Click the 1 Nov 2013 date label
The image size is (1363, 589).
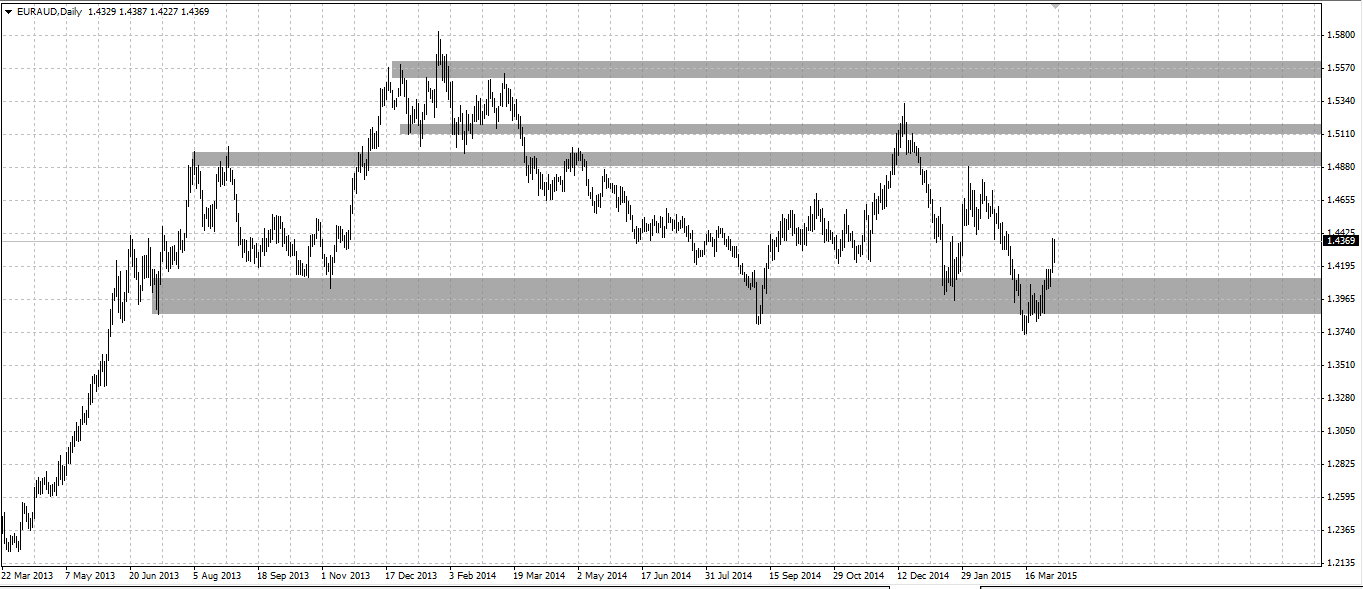point(346,576)
